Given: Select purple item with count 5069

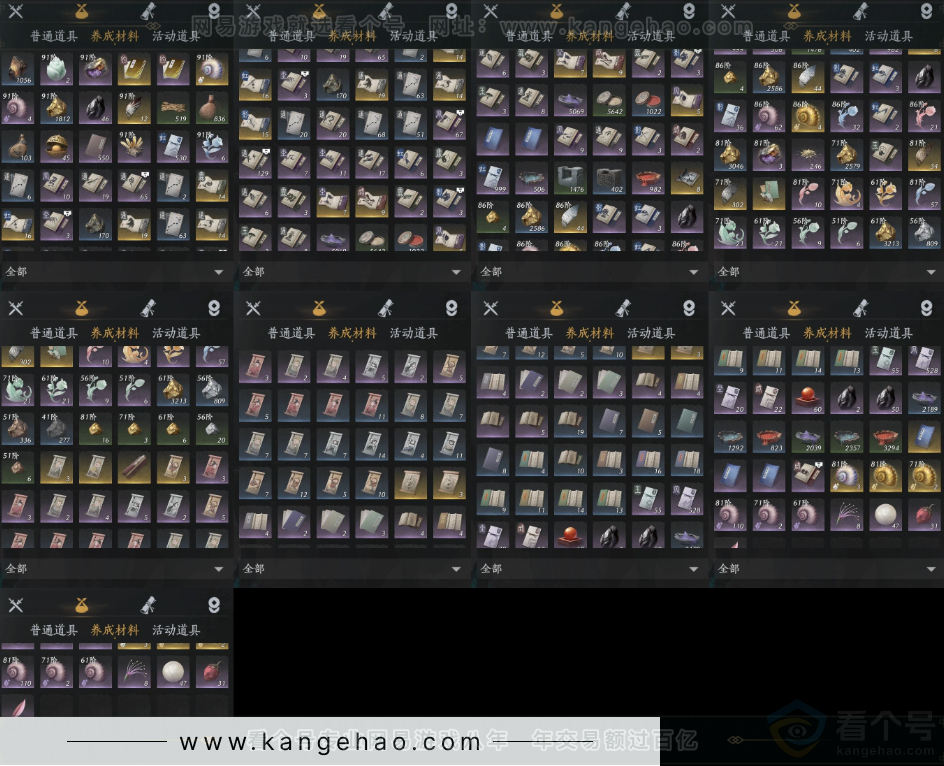Looking at the screenshot, I should [570, 100].
